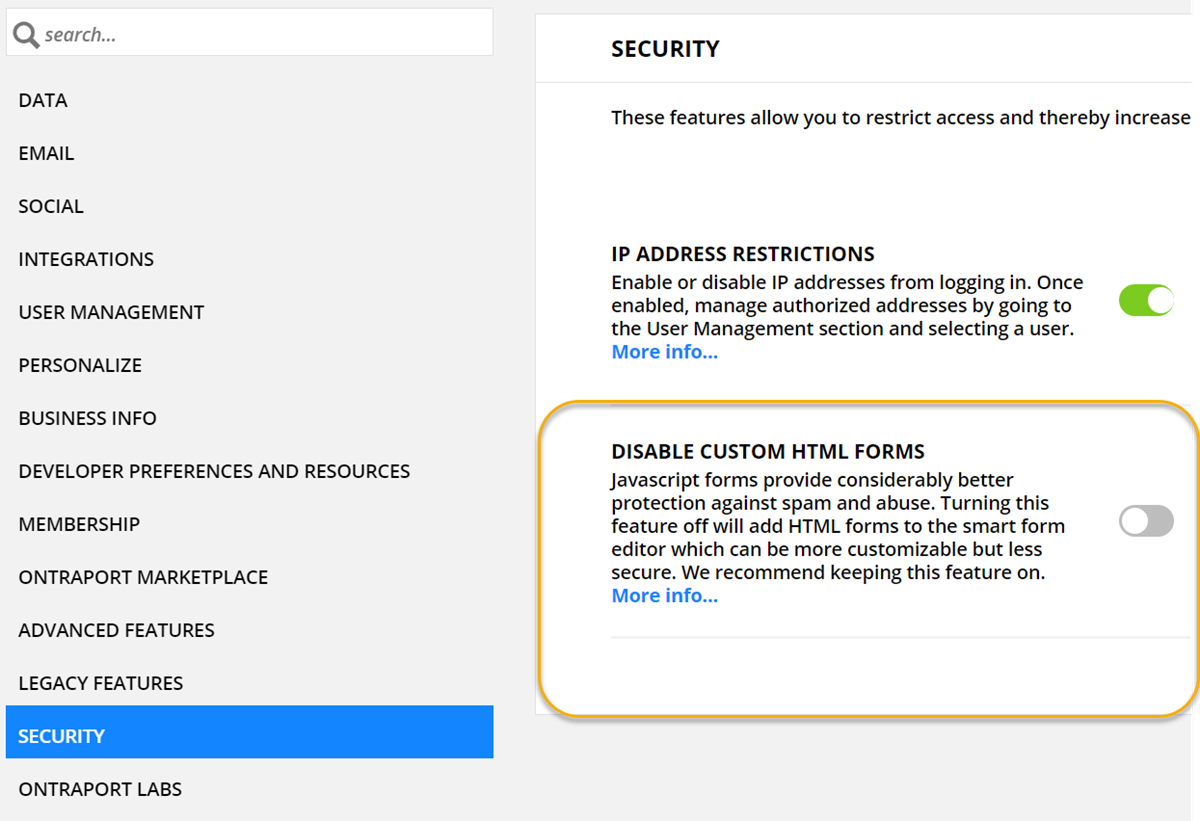Image resolution: width=1200 pixels, height=821 pixels.
Task: Go to Email settings
Action: [x=46, y=153]
